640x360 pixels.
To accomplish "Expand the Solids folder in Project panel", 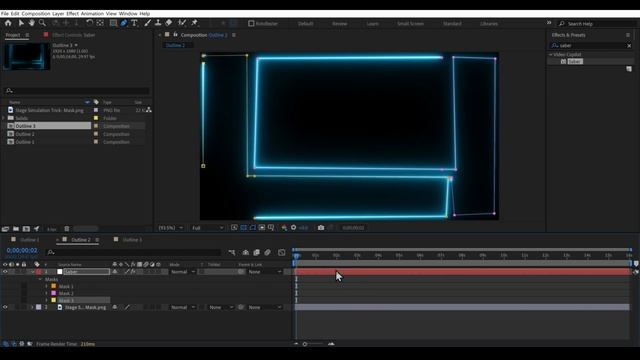I will (4, 118).
